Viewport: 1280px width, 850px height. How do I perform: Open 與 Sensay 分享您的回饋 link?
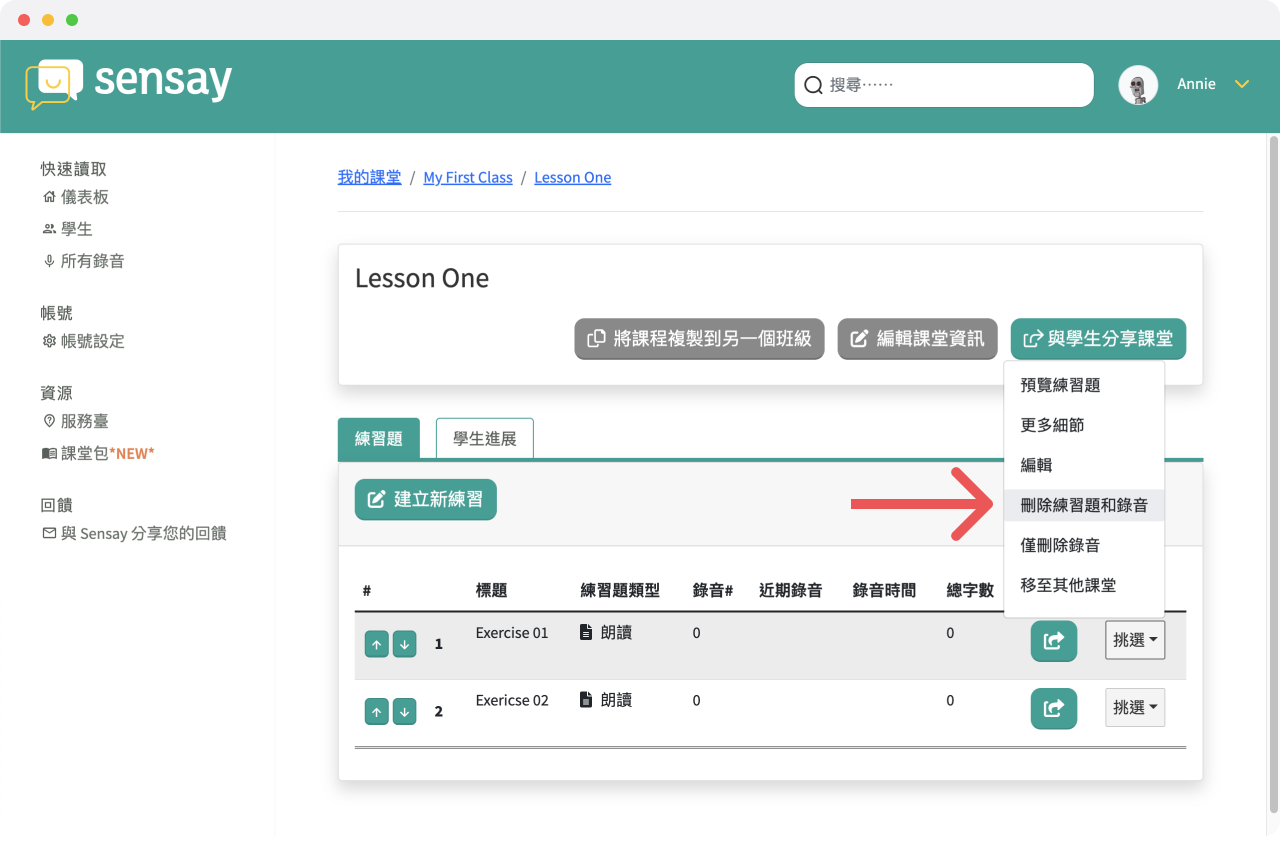pos(134,533)
